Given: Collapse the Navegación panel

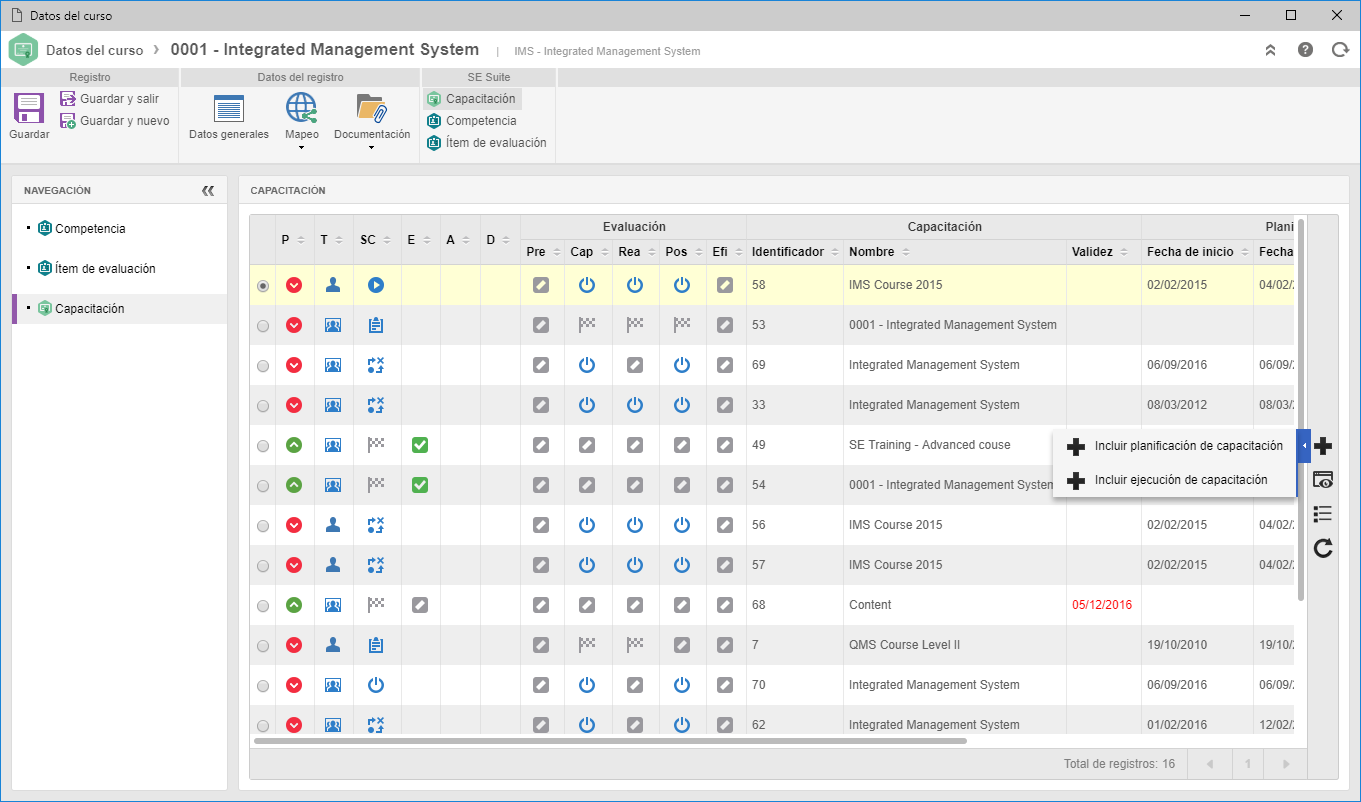Looking at the screenshot, I should pyautogui.click(x=208, y=190).
